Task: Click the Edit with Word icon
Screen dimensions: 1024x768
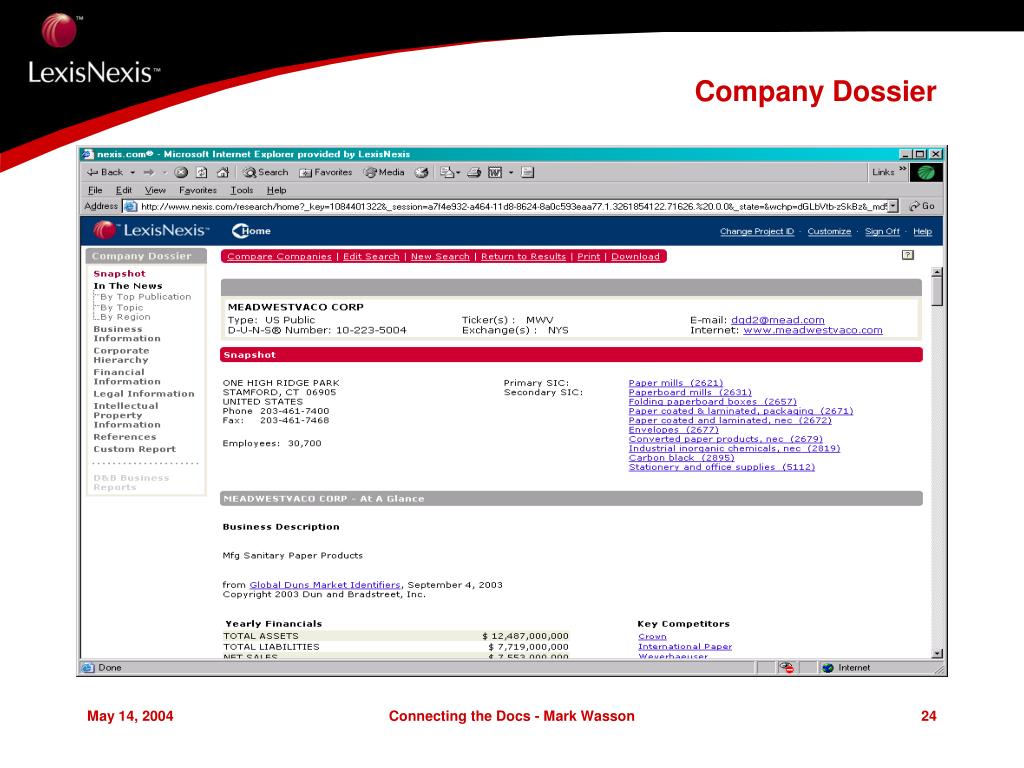Action: [x=495, y=172]
